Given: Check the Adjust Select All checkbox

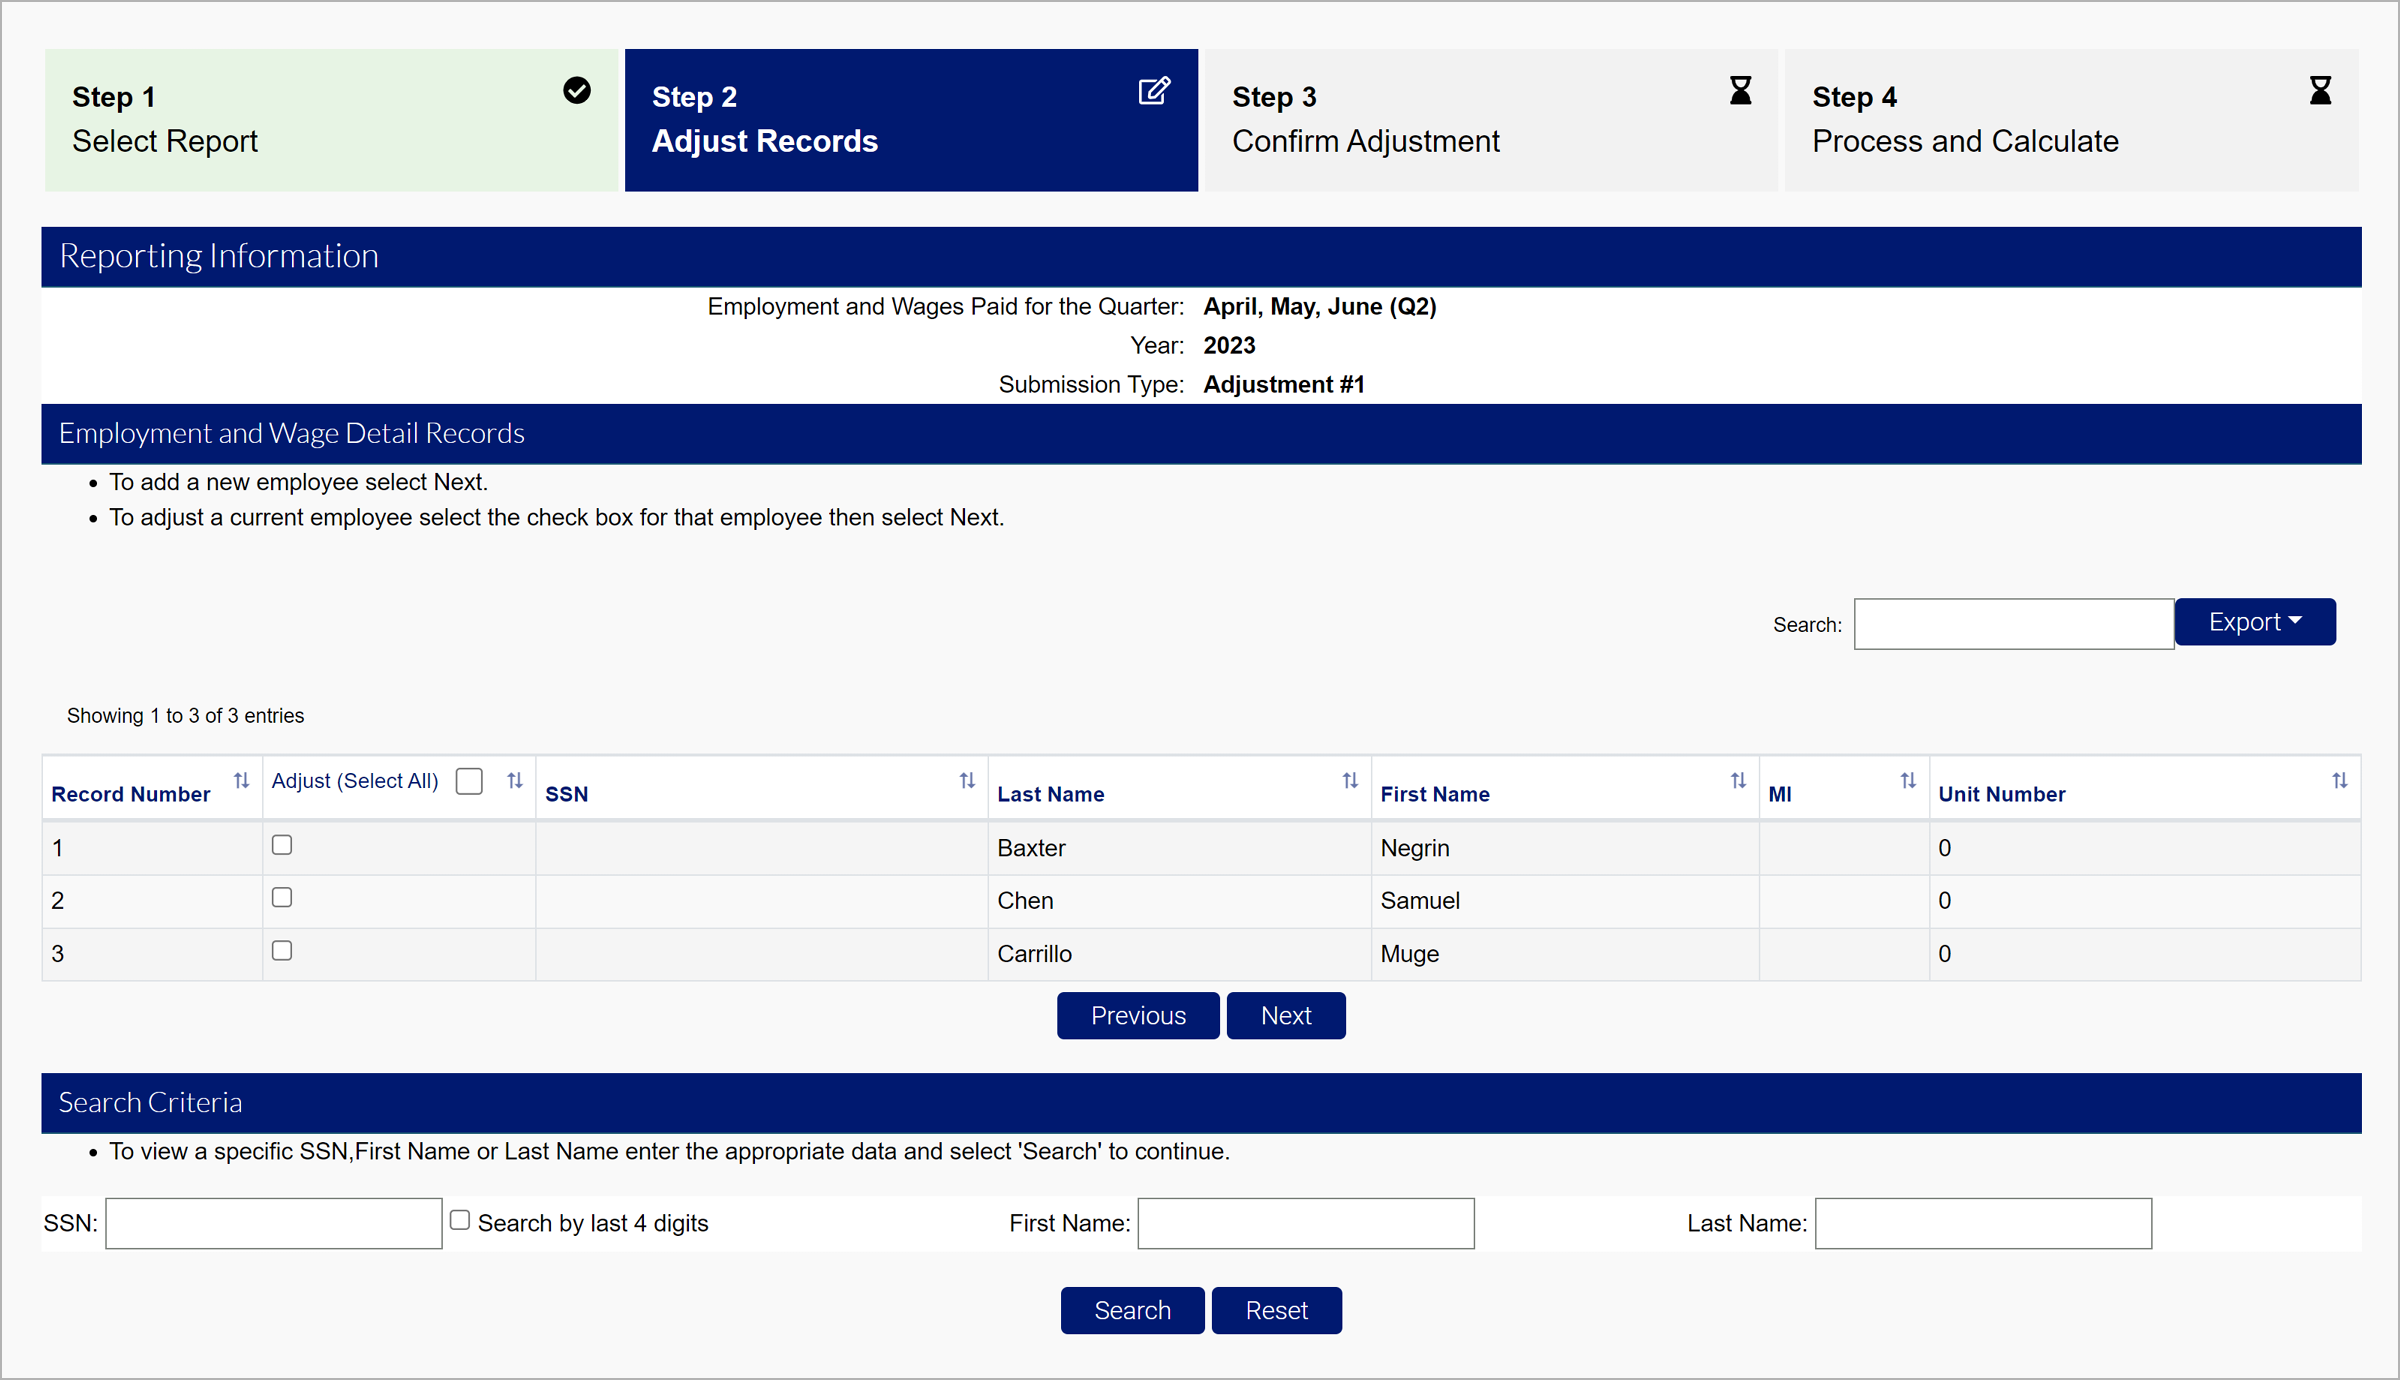Looking at the screenshot, I should pos(469,781).
